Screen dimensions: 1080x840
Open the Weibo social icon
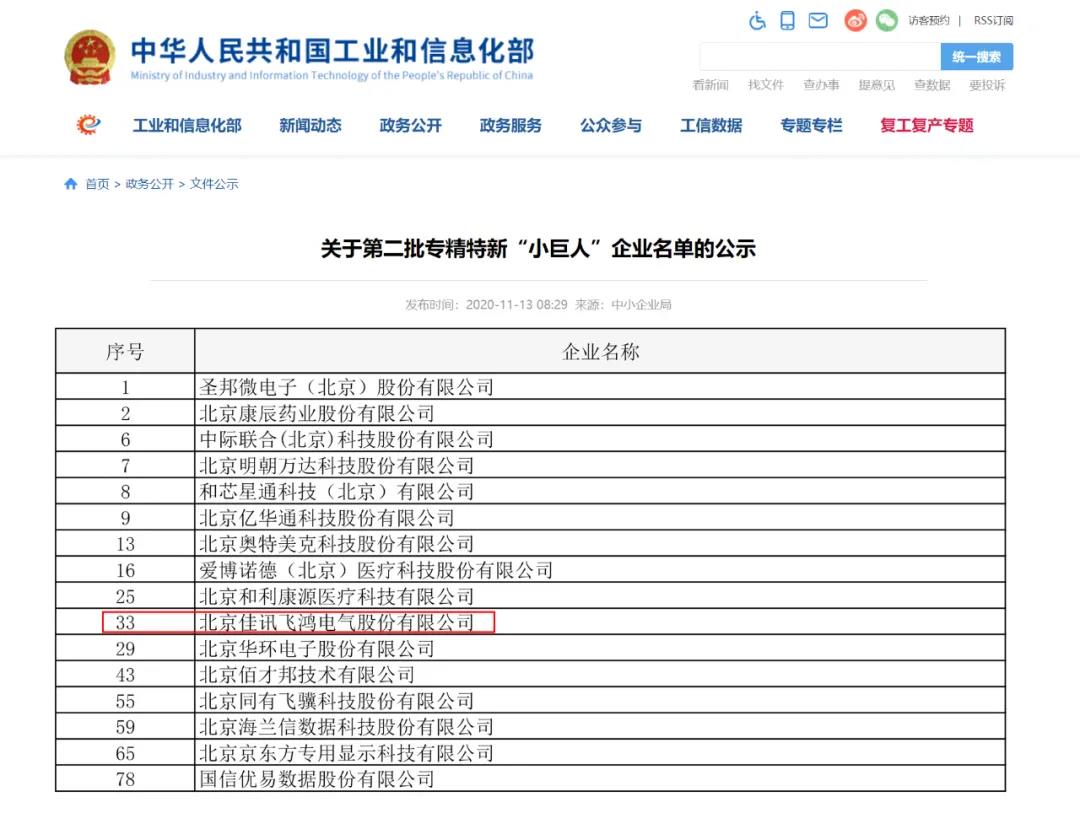[x=855, y=20]
